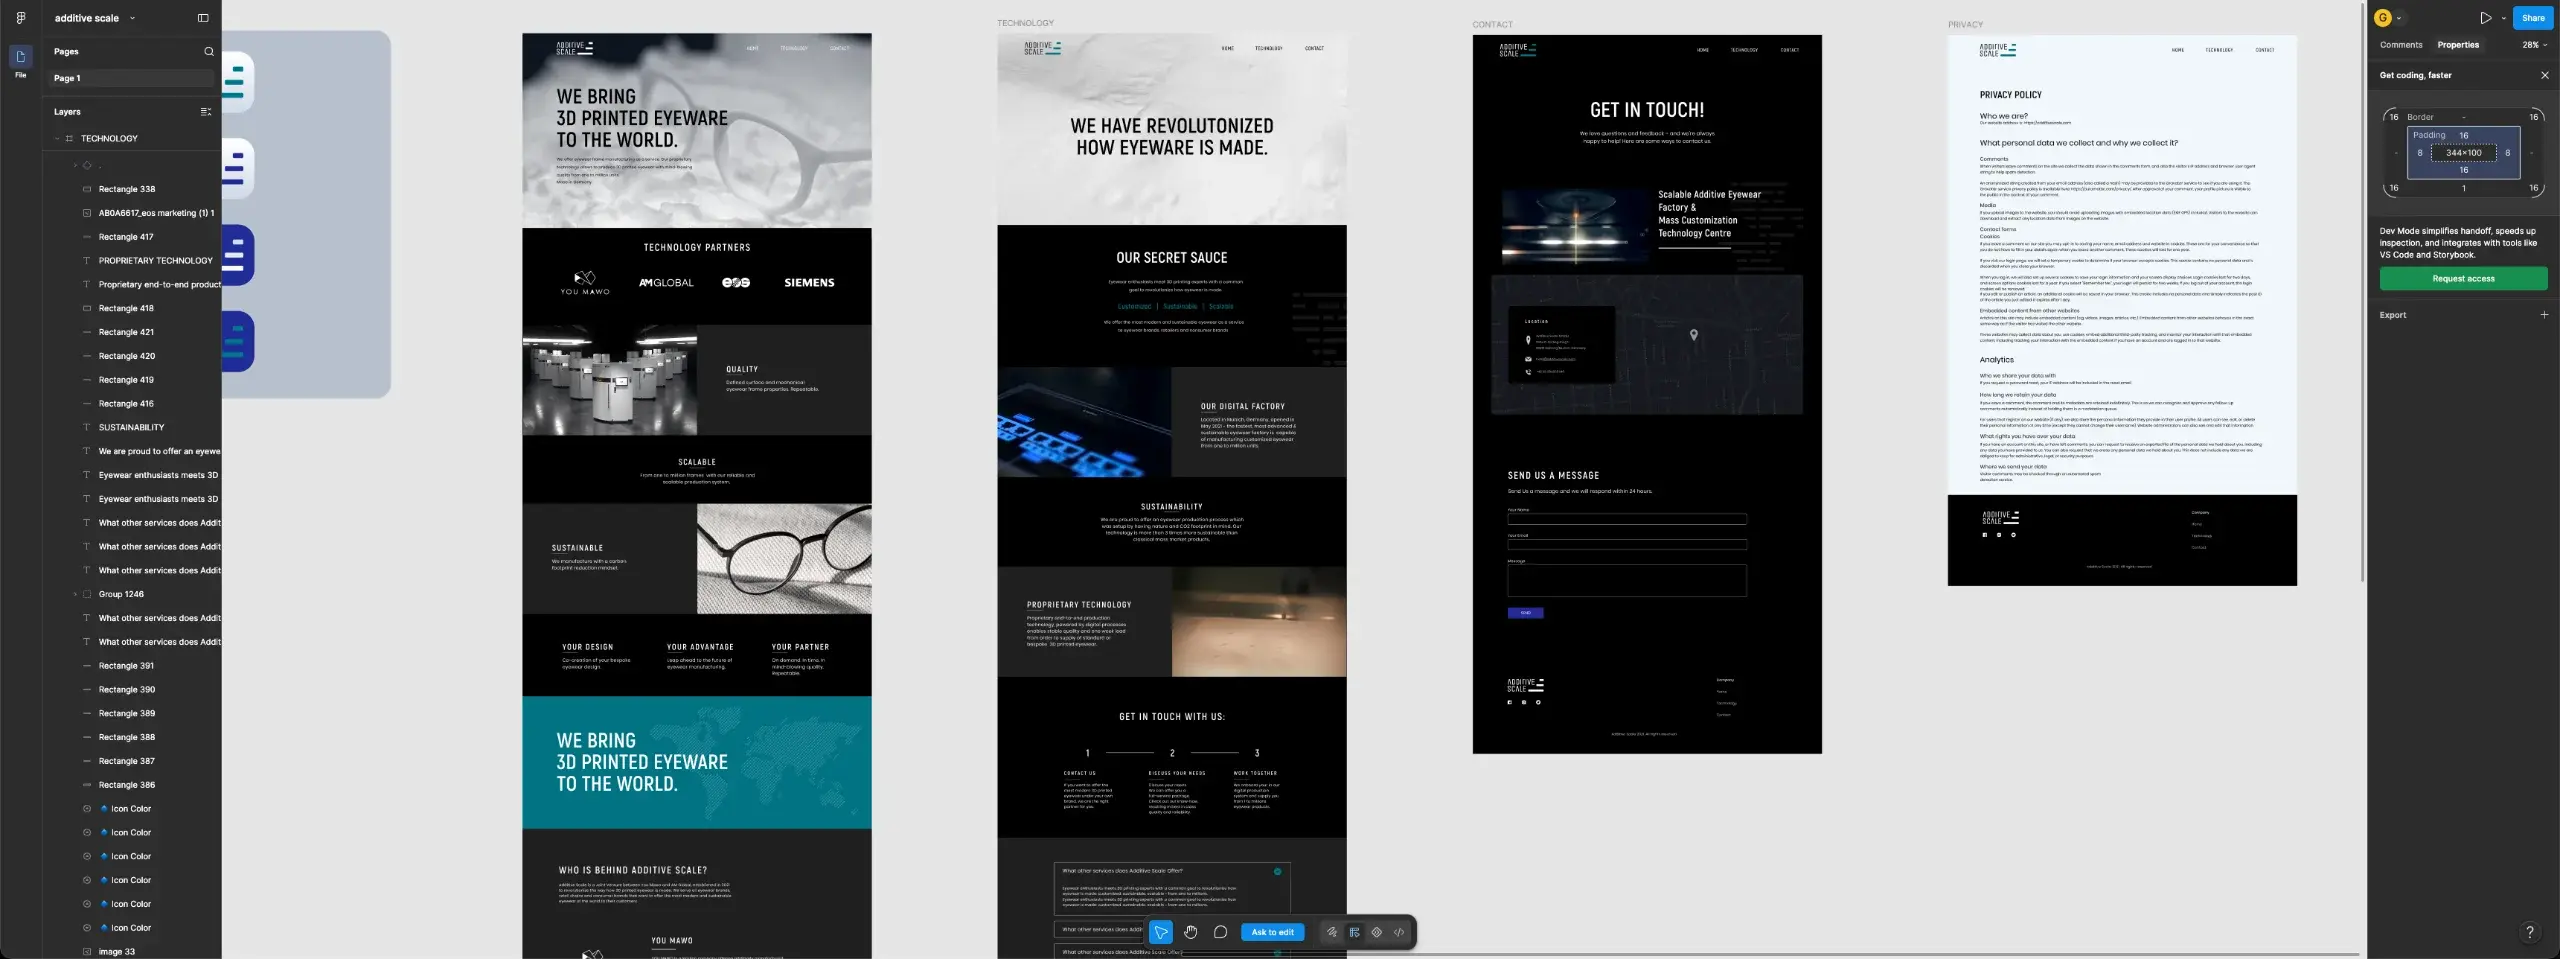The width and height of the screenshot is (2560, 959).
Task: Open the presentation options dropdown arrow
Action: tap(2504, 18)
